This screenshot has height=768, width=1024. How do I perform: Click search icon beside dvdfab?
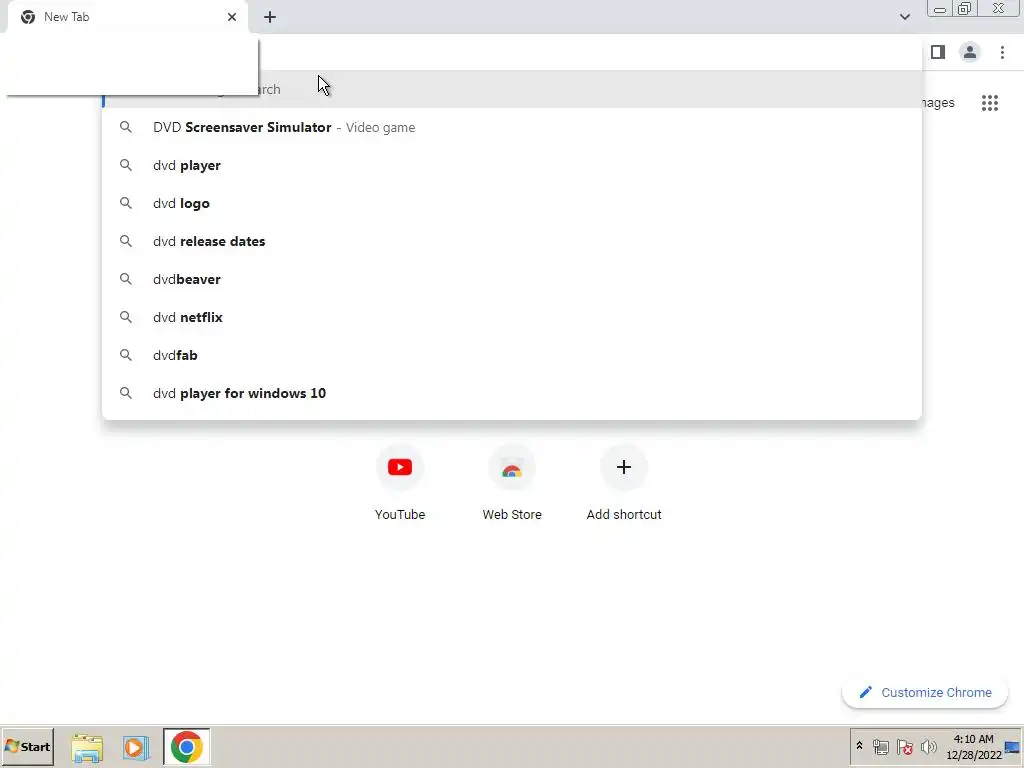tap(125, 355)
